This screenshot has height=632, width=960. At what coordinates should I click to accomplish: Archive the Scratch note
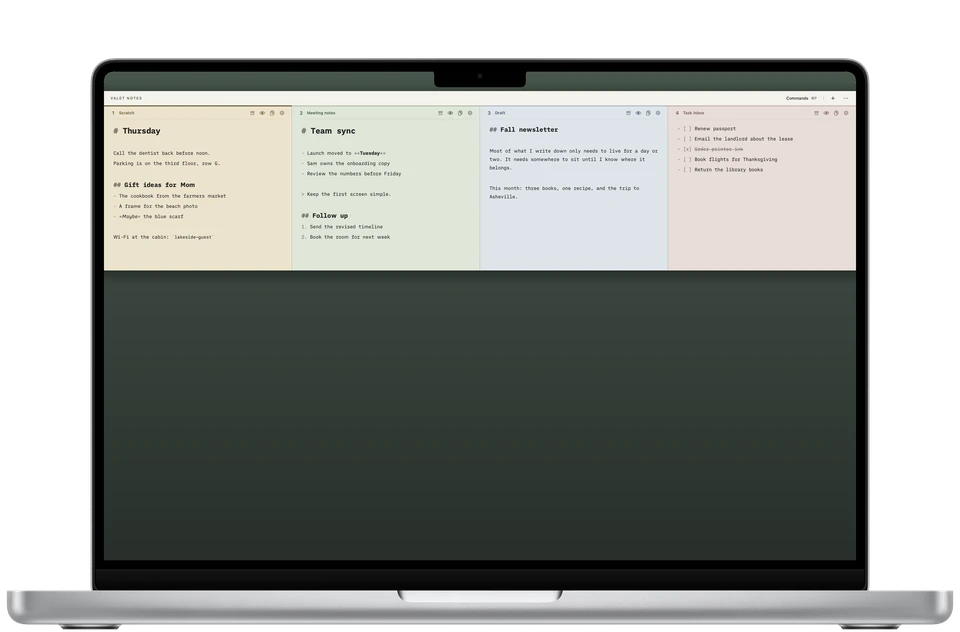(252, 113)
